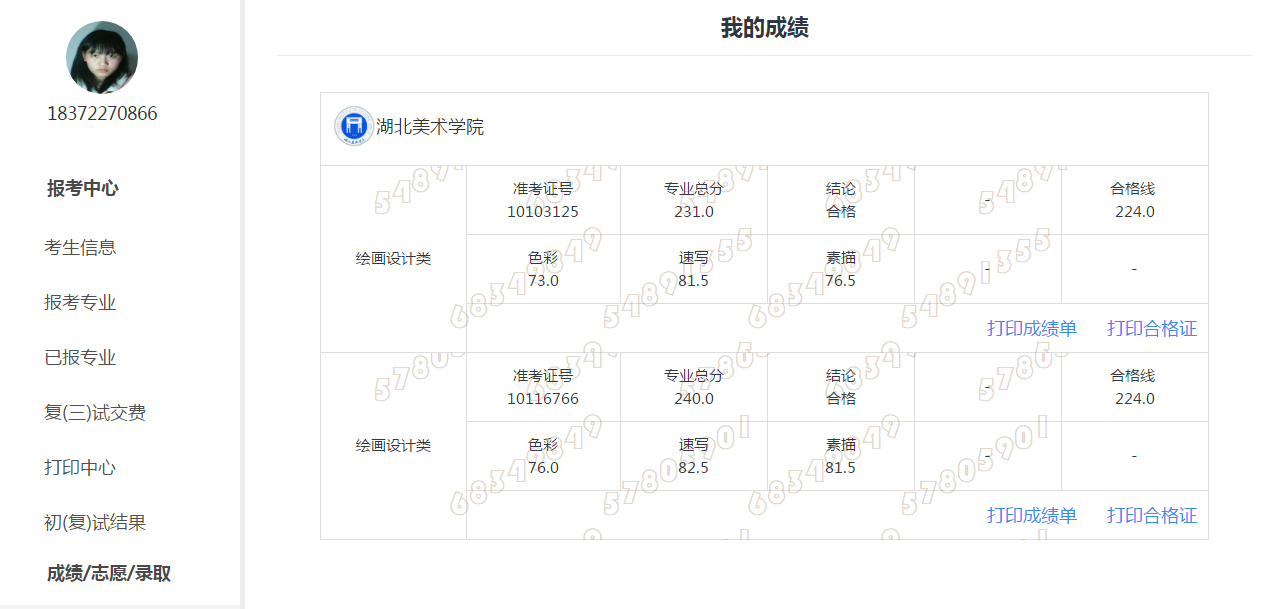Screen dimensions: 1261x609
Task: Click 打印合格证 for exam number 10103125
Action: coord(1151,328)
